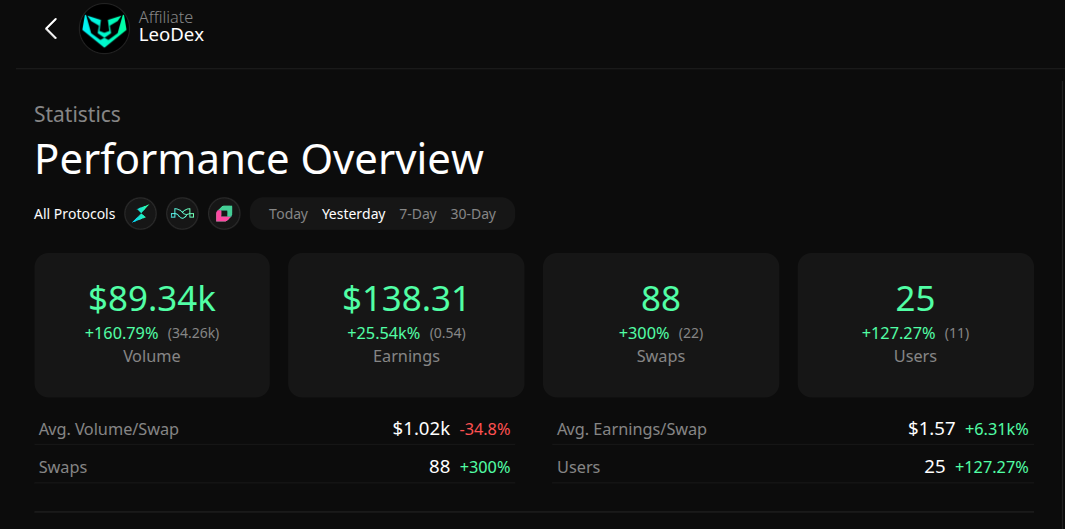
Task: Click the Performance Overview heading
Action: pos(259,160)
